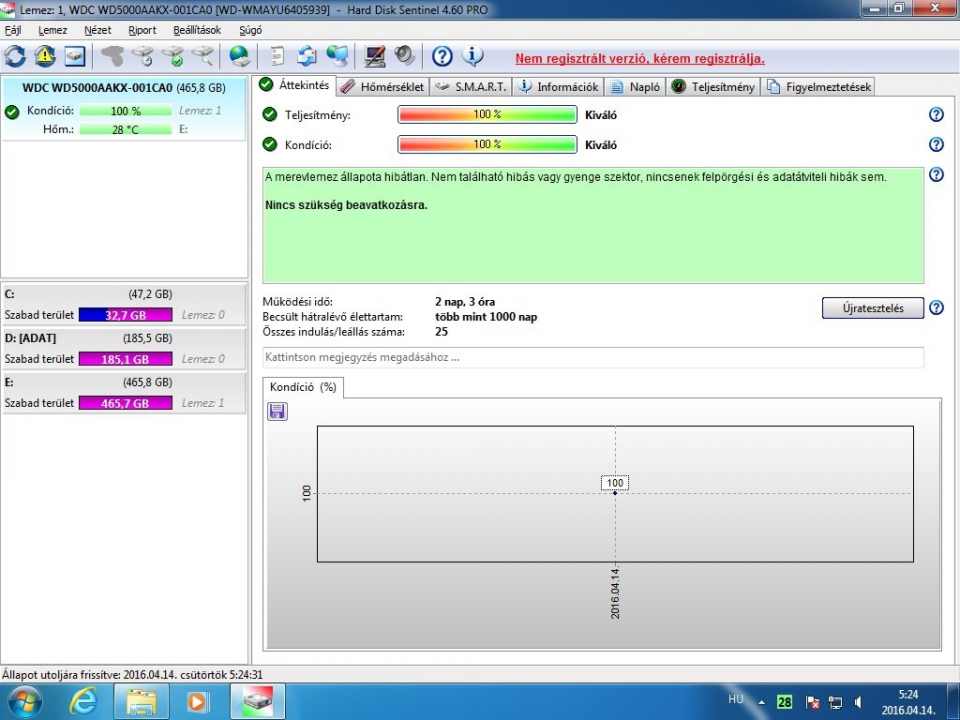
Task: Click the refresh disk status toolbar icon
Action: coord(15,56)
